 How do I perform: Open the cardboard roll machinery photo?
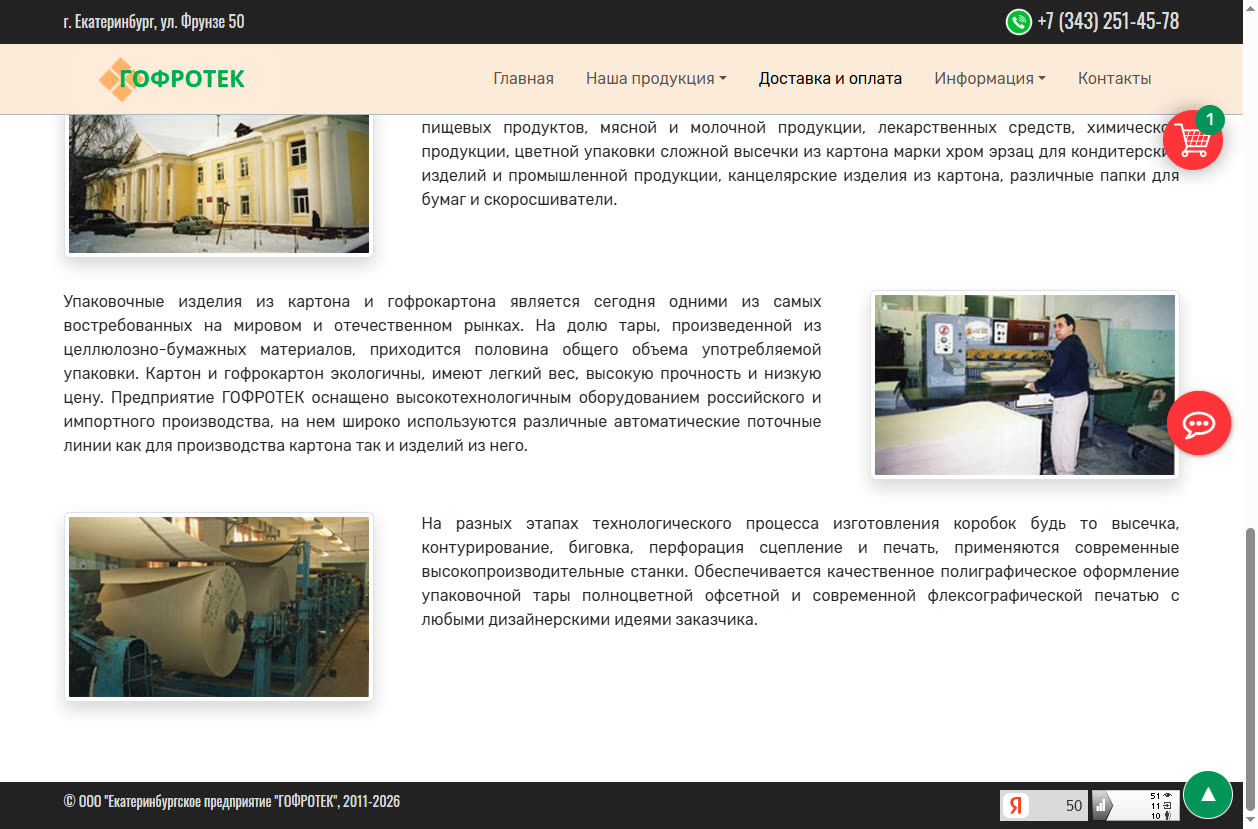[x=219, y=607]
